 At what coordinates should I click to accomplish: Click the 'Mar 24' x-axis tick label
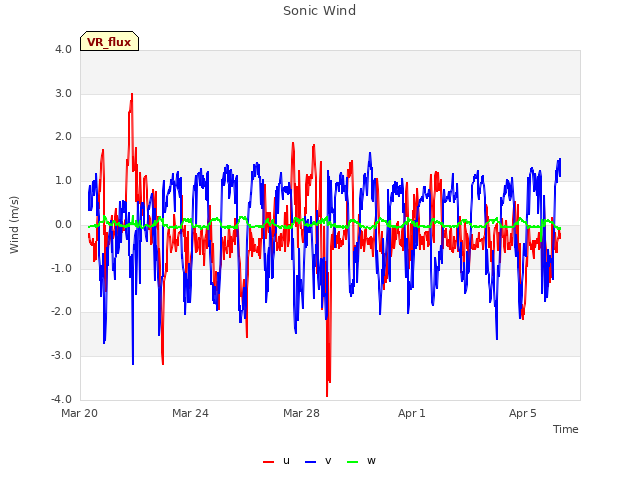pos(190,413)
